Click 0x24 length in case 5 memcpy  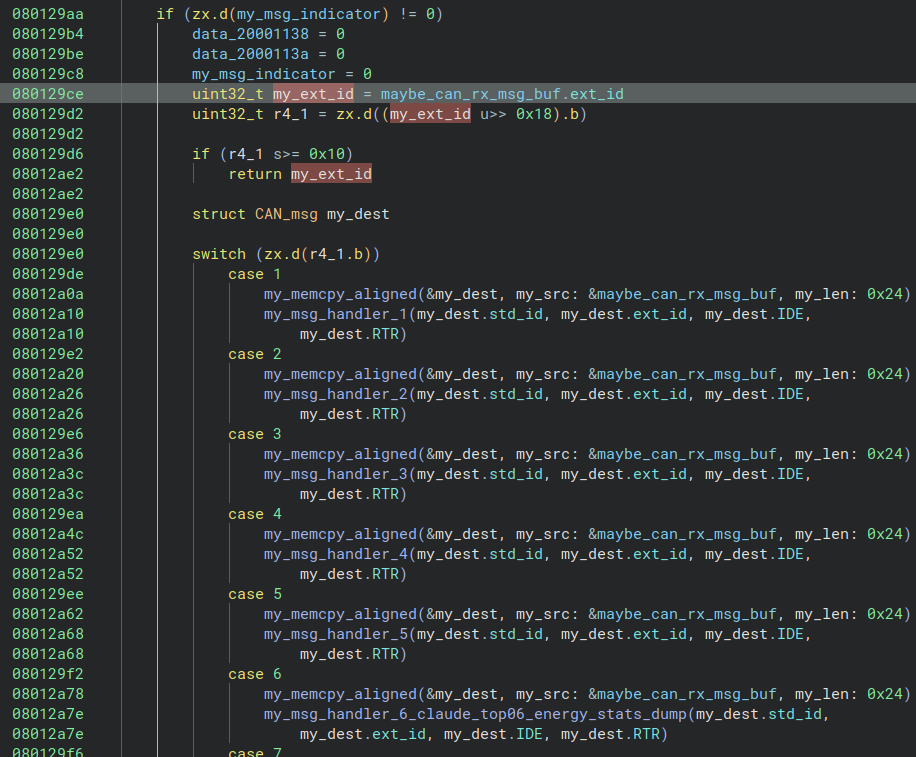(x=884, y=614)
